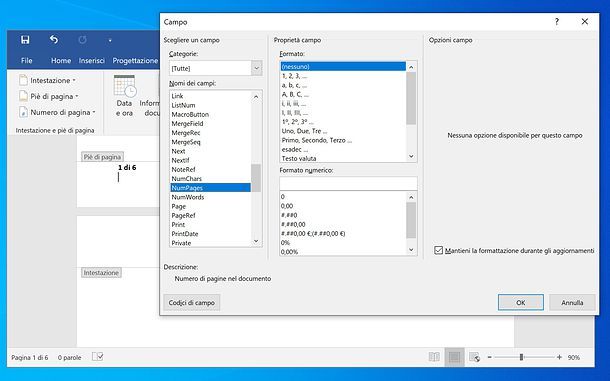Switch to the Inserisci ribbon tab
Image resolution: width=610 pixels, height=381 pixels.
tap(91, 61)
